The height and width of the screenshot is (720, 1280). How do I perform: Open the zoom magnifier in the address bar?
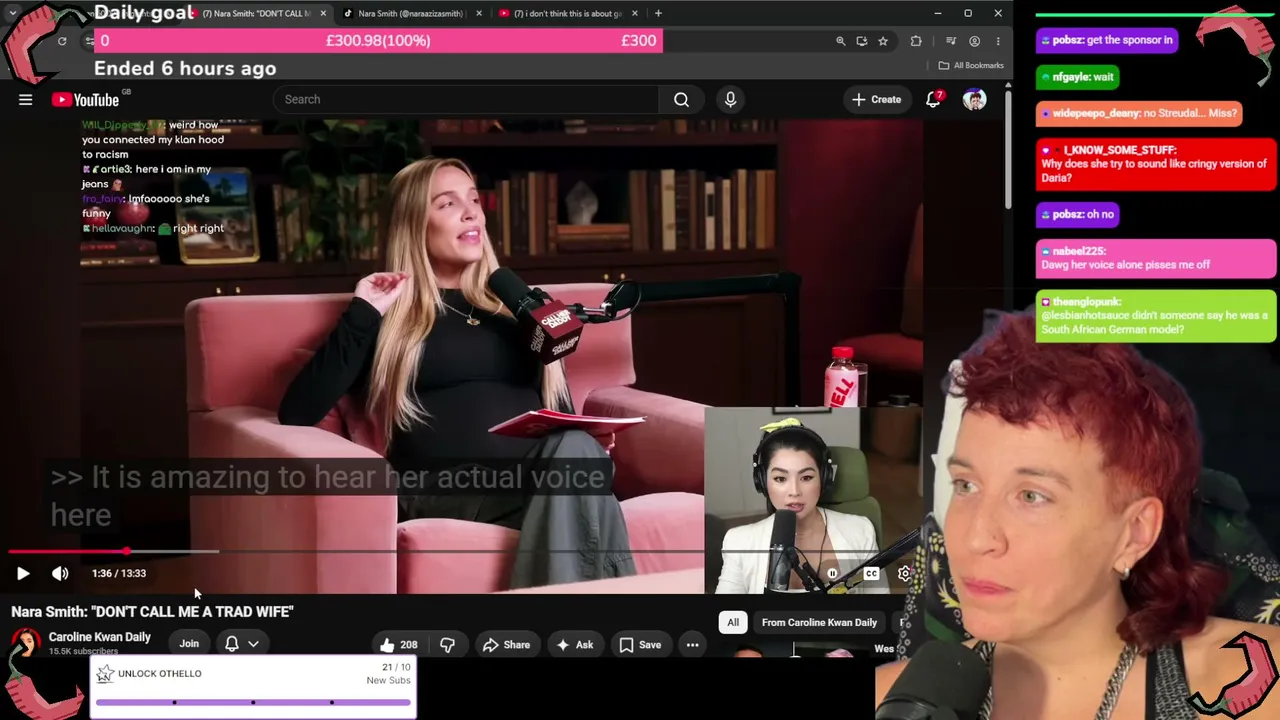pos(840,41)
